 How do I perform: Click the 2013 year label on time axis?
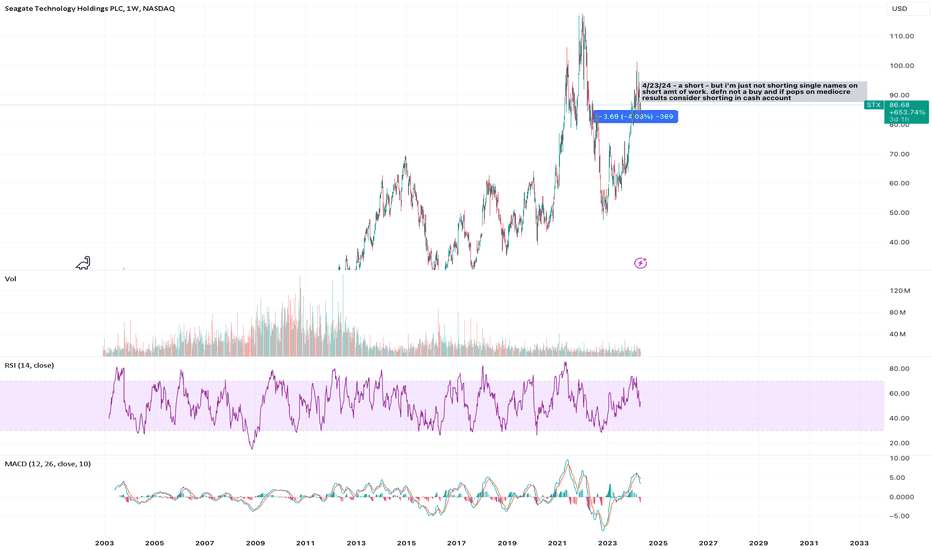[356, 543]
